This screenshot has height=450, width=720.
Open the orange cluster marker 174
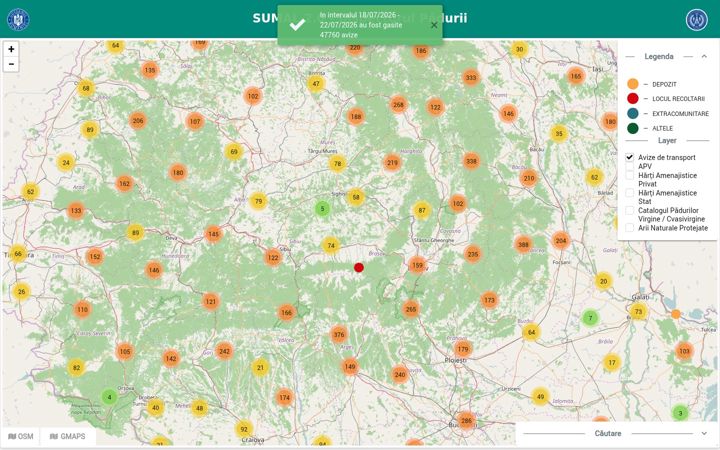pos(285,398)
